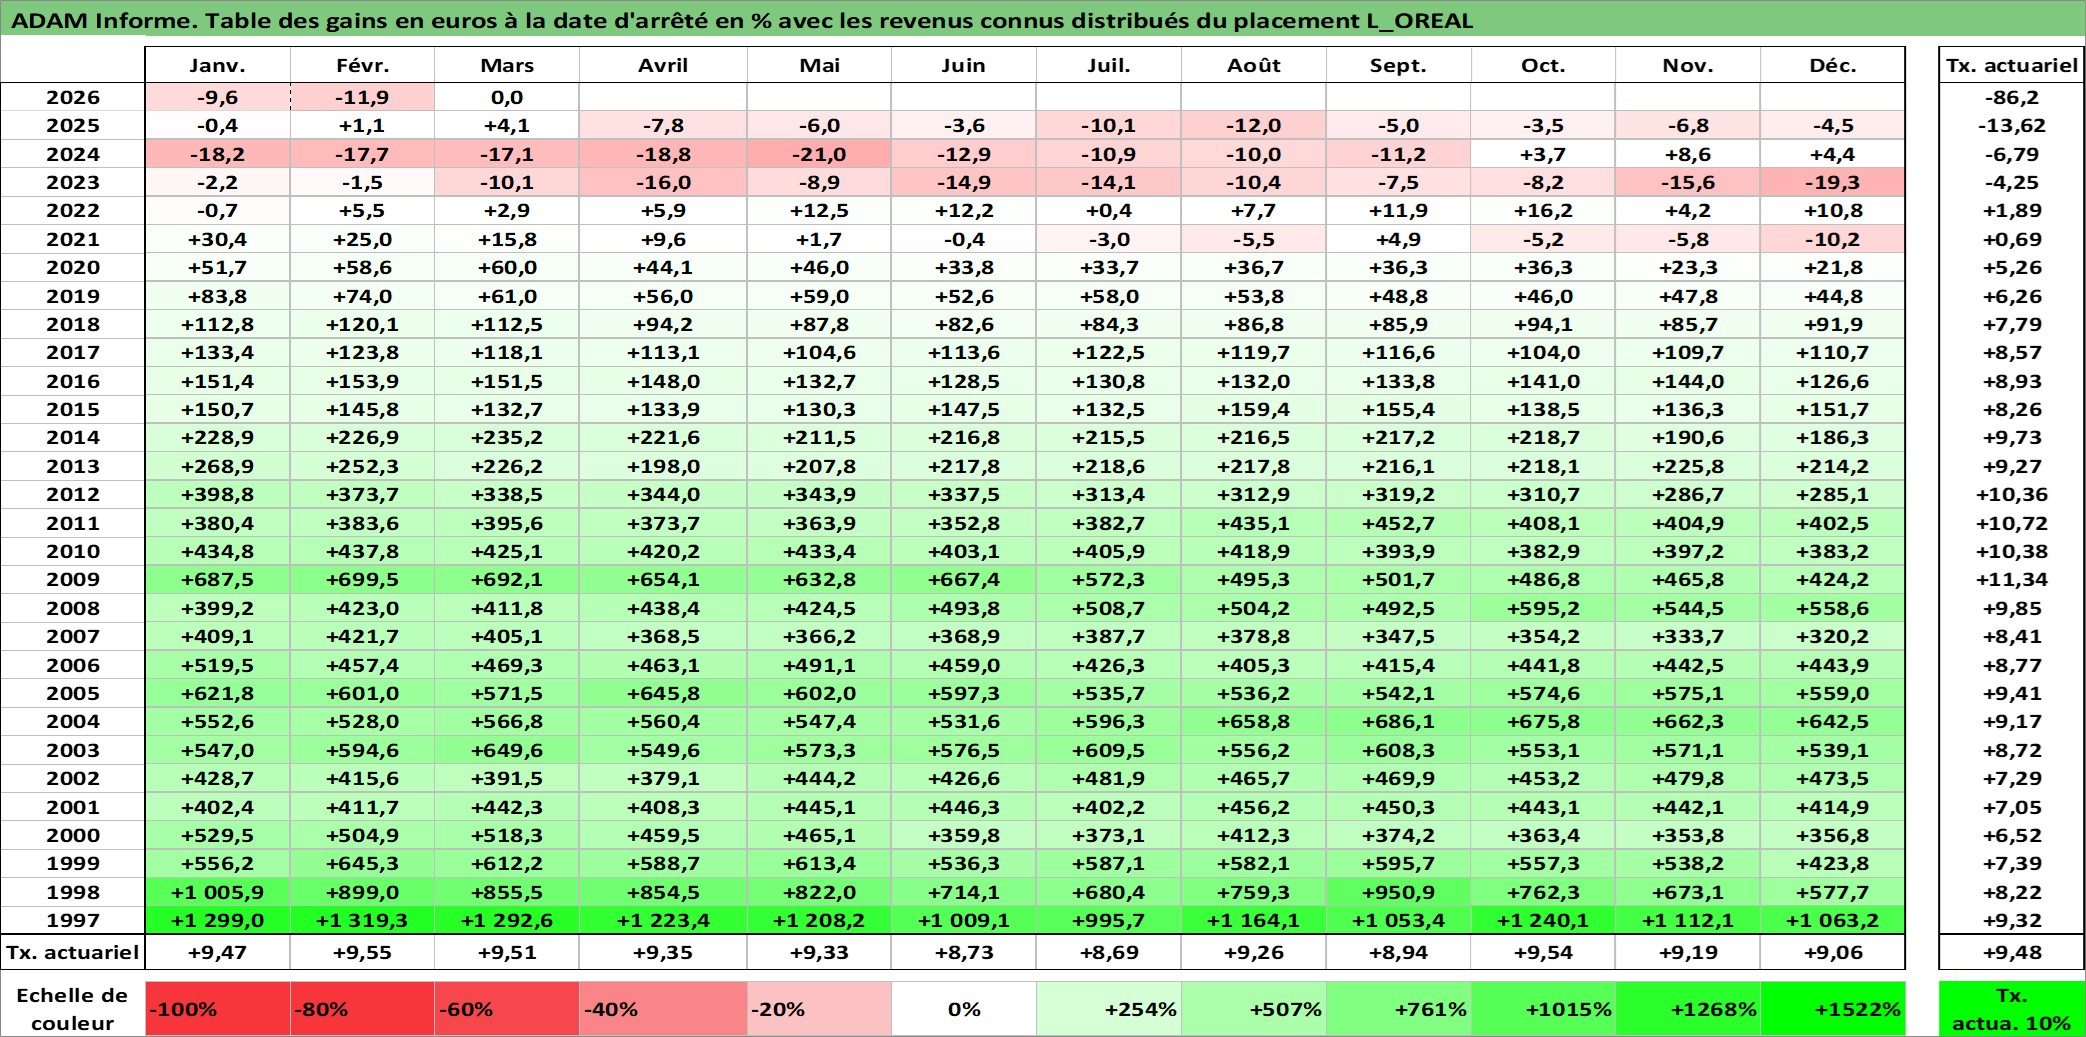Viewport: 2086px width, 1037px height.
Task: Select the +9,47 January actuarial rate cell
Action: click(217, 952)
